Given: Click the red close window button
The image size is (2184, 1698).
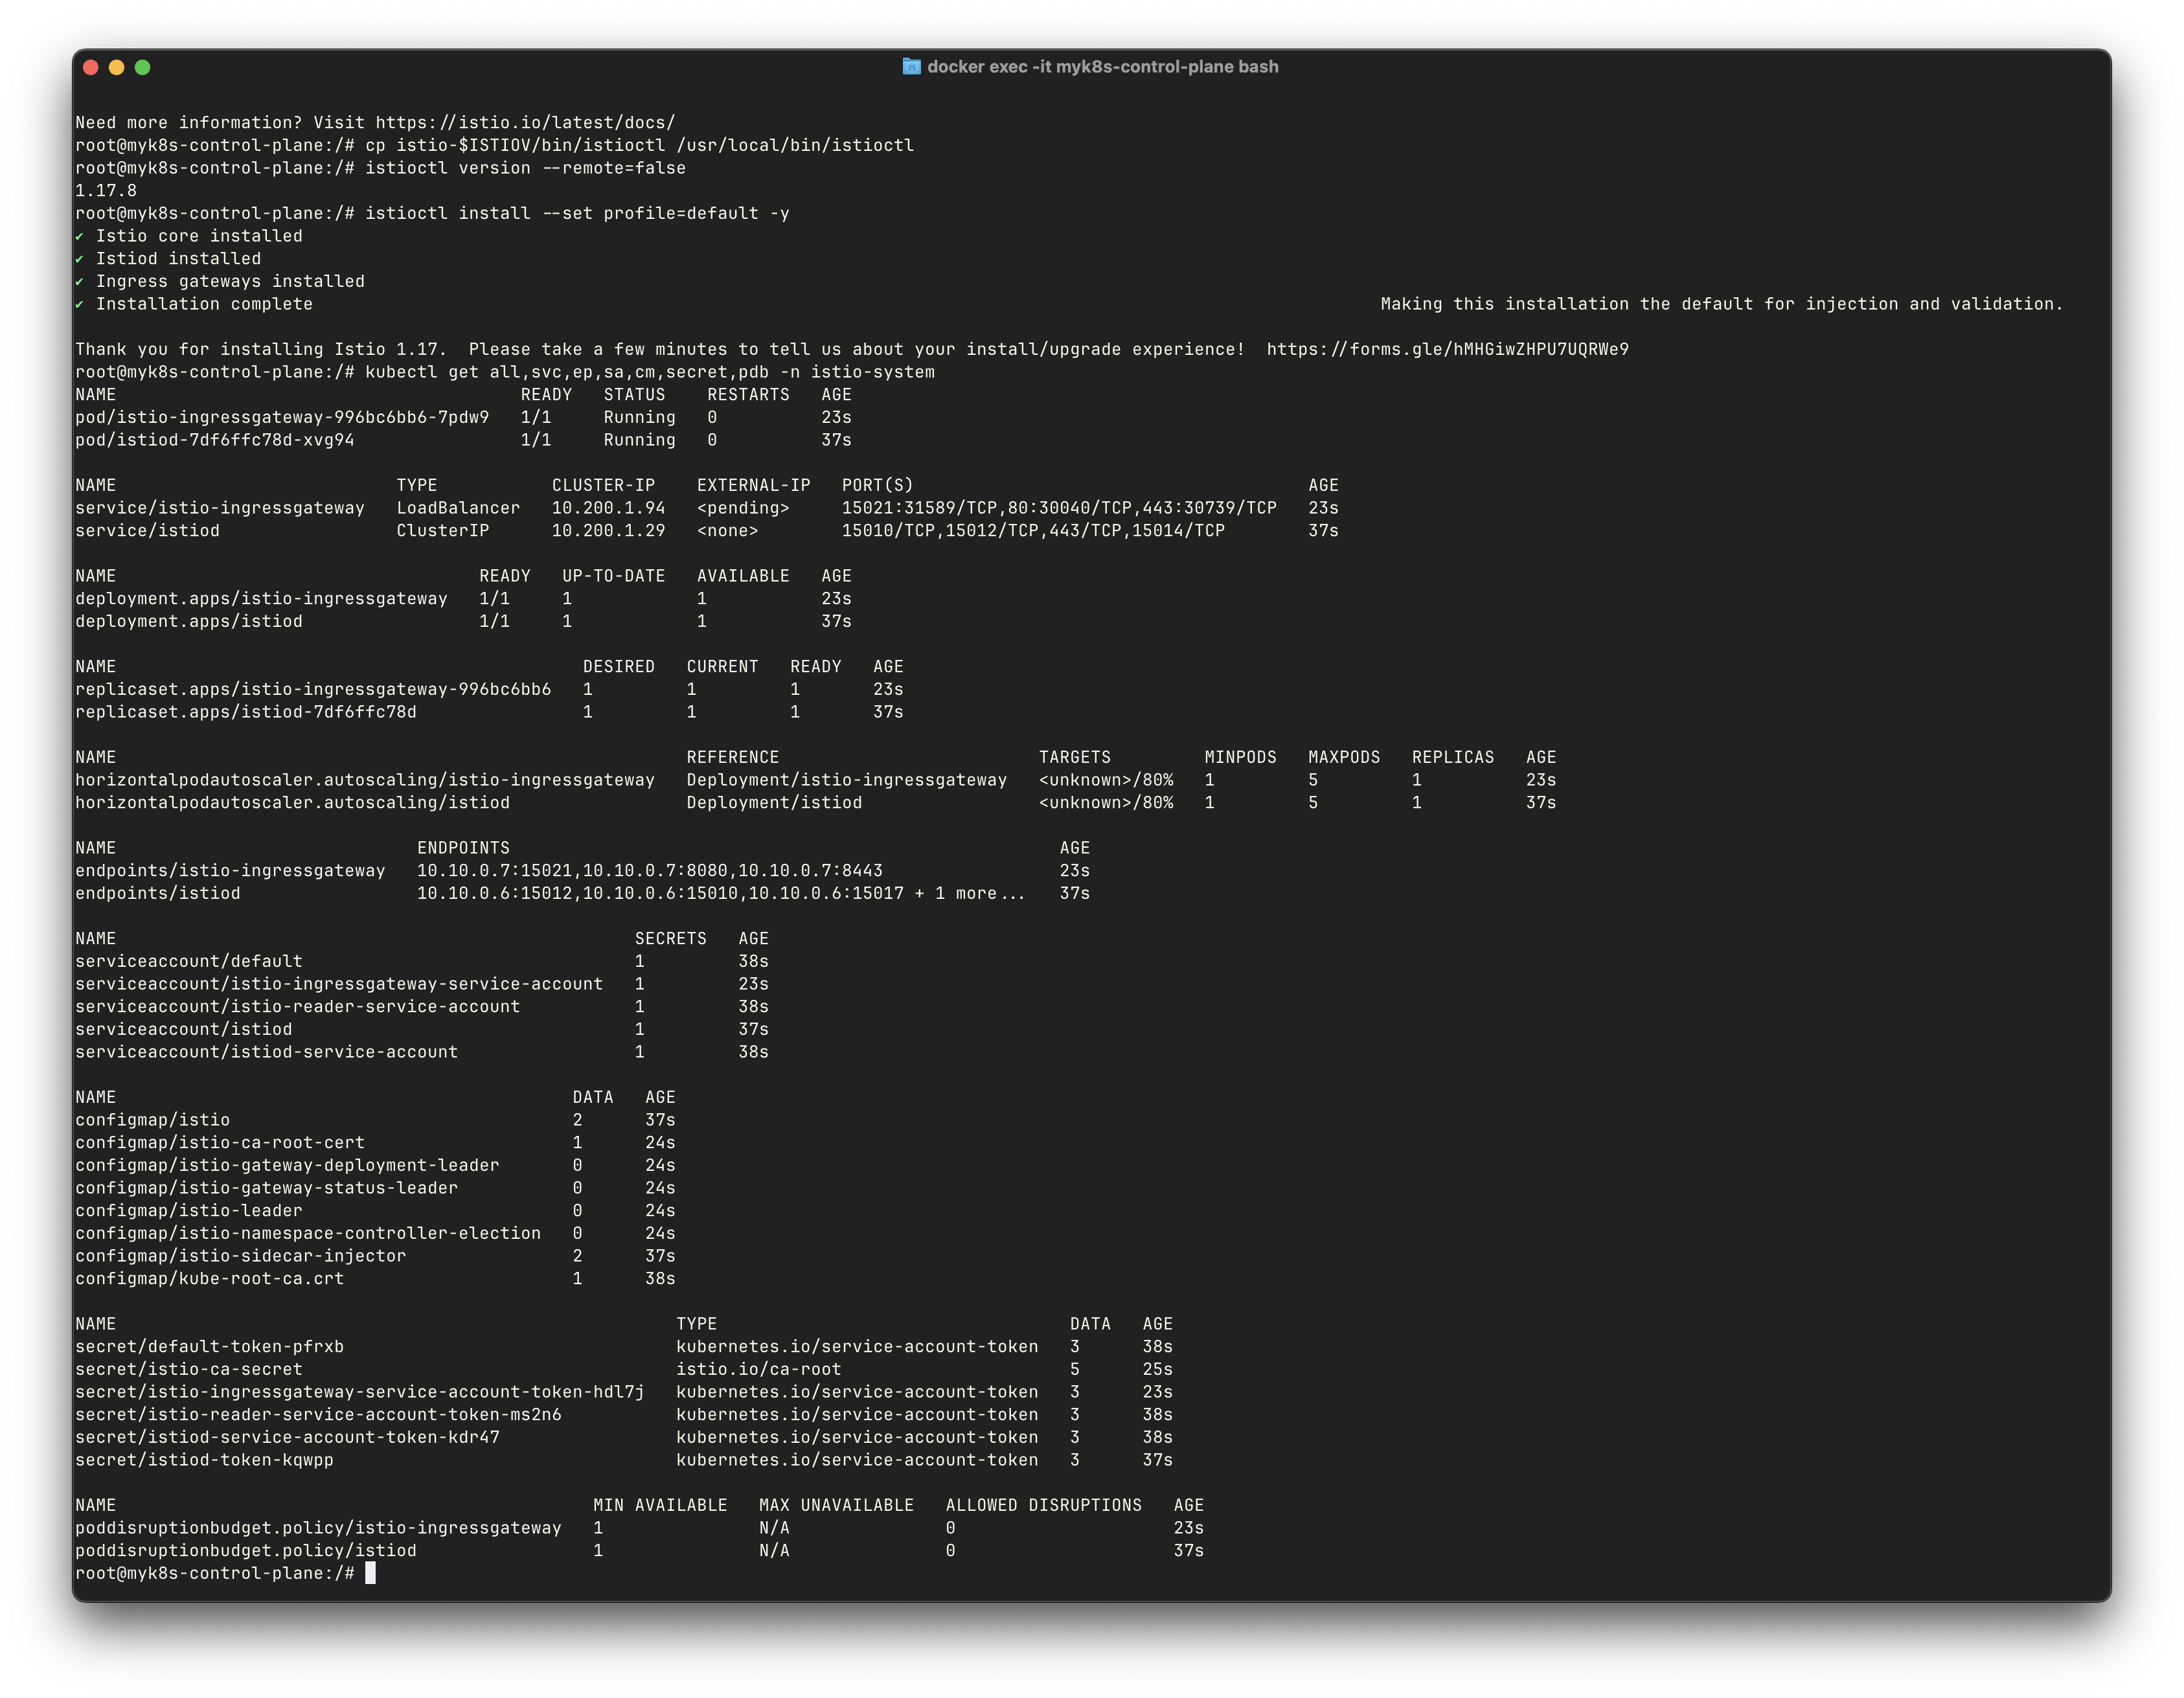Looking at the screenshot, I should [90, 67].
